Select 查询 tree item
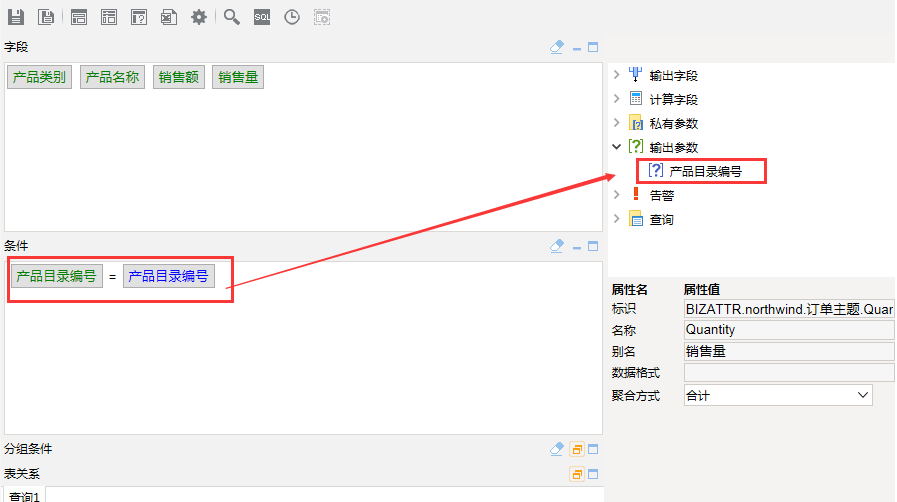This screenshot has height=502, width=897. point(661,220)
